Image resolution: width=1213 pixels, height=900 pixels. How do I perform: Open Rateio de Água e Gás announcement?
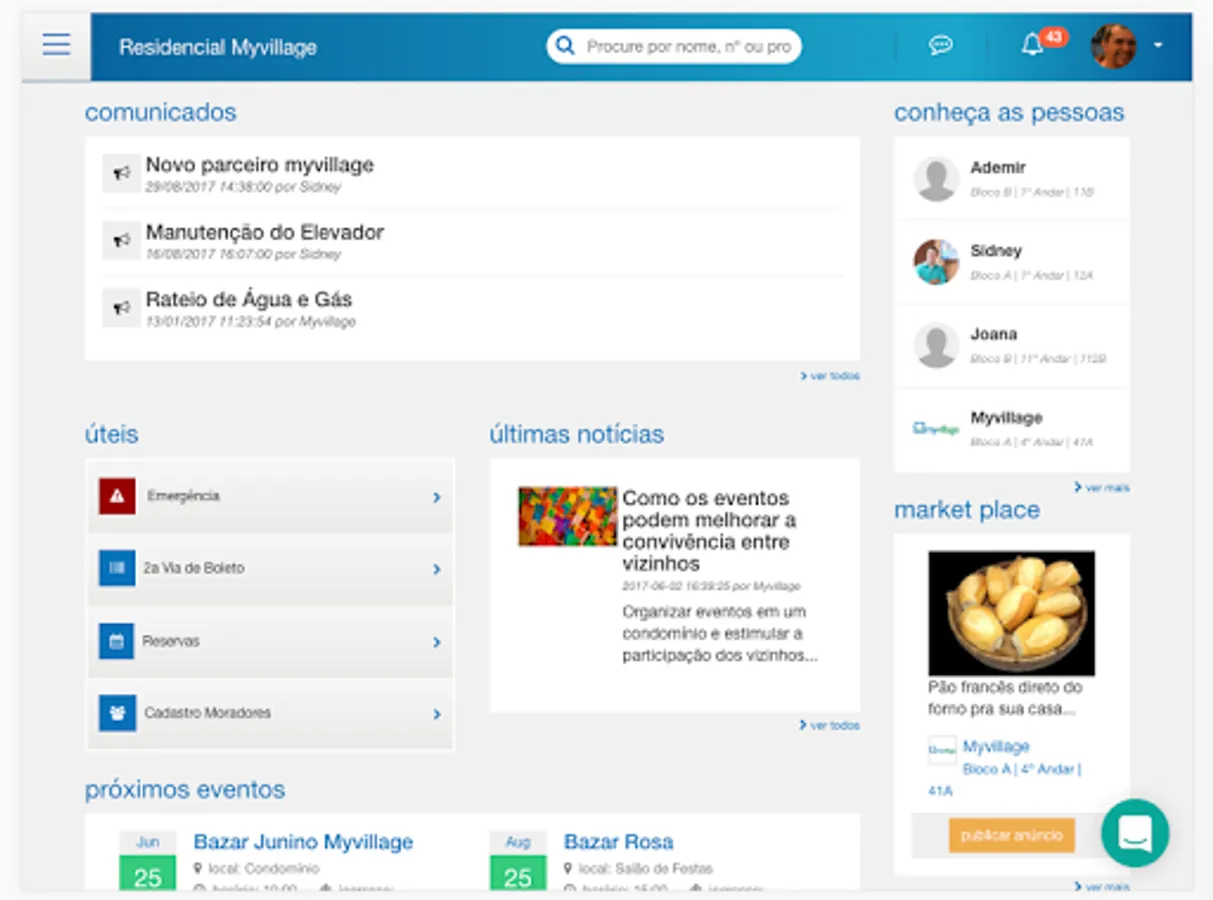point(249,299)
